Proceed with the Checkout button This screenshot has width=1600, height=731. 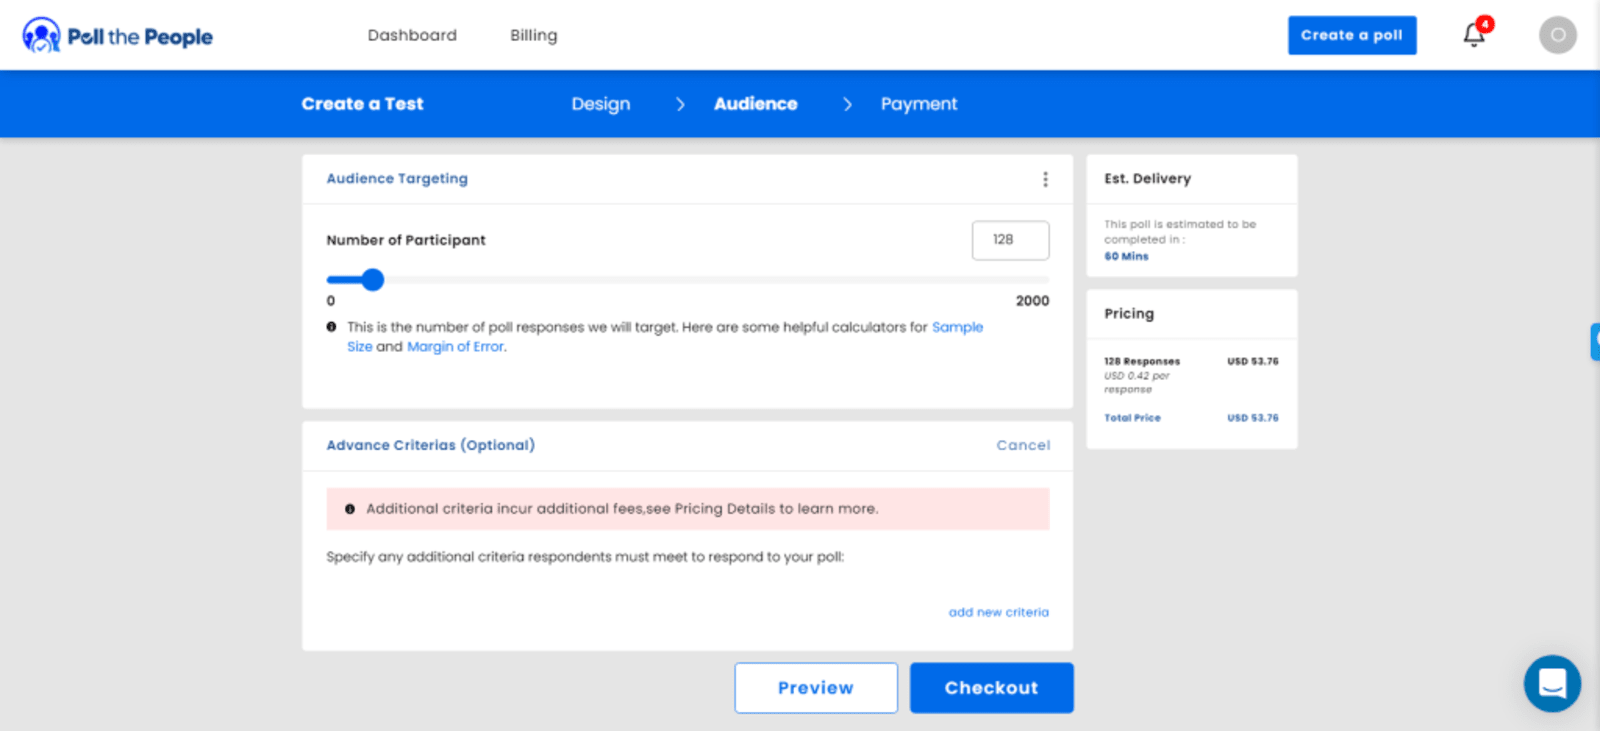point(992,688)
